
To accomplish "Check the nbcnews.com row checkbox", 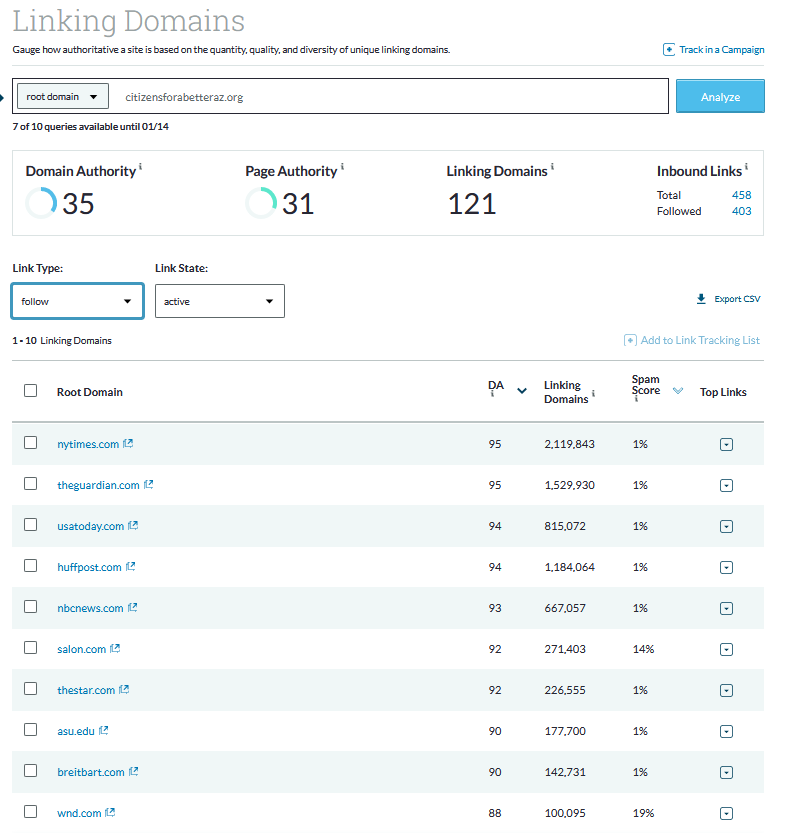I will pyautogui.click(x=30, y=607).
